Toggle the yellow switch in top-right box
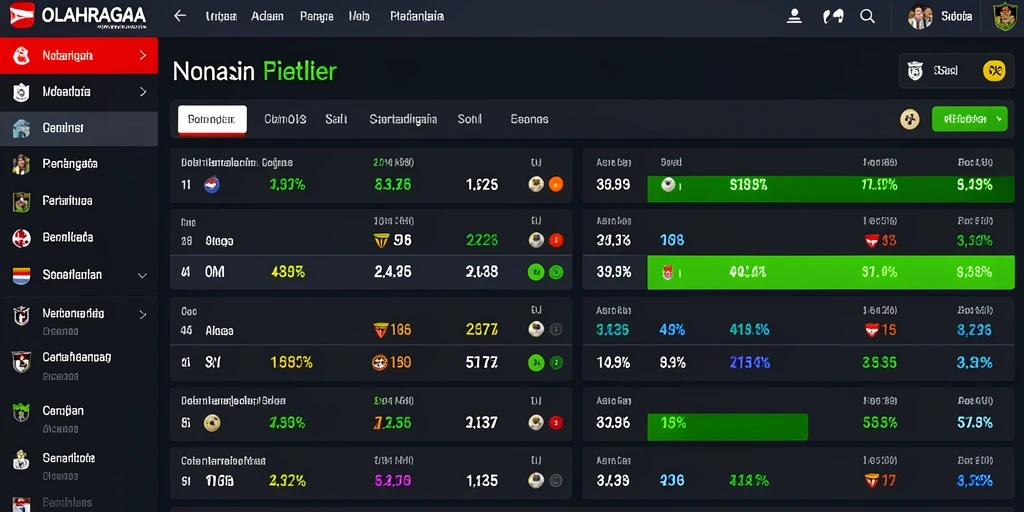Image resolution: width=1024 pixels, height=512 pixels. (993, 71)
